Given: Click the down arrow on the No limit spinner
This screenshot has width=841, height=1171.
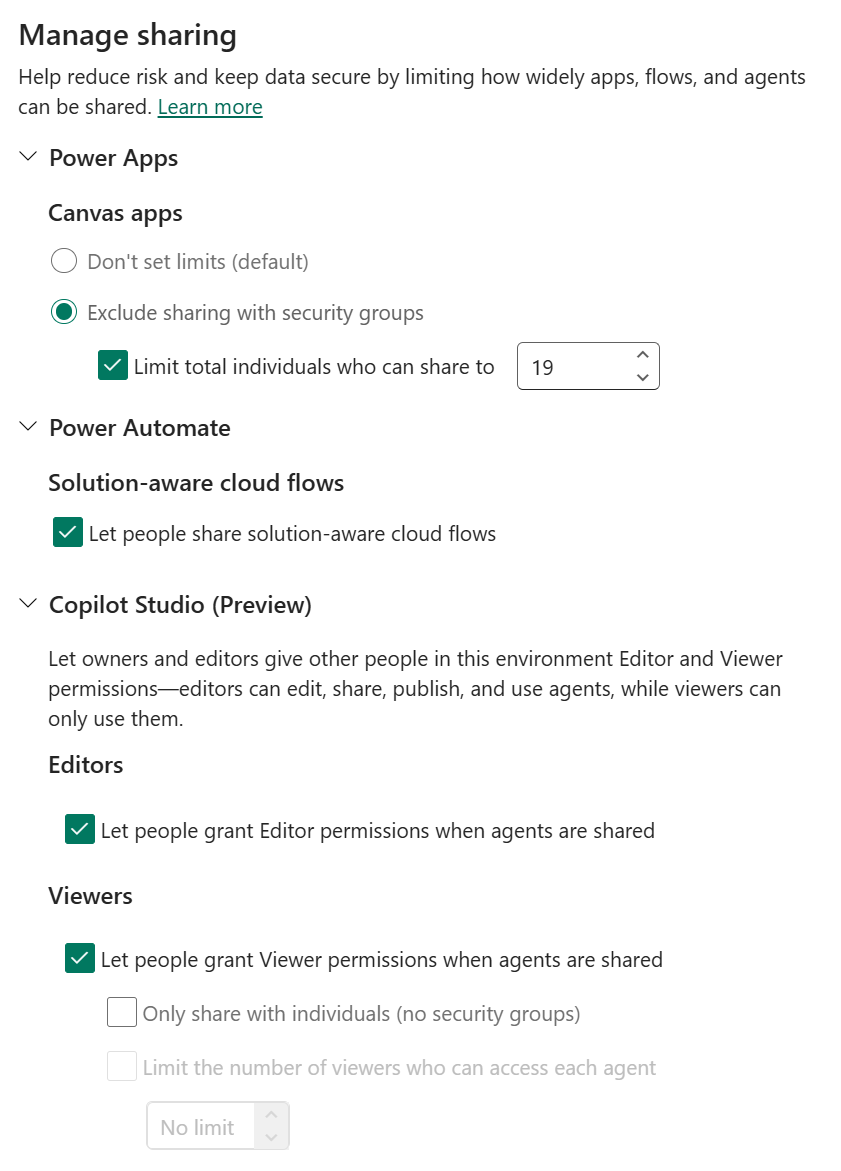Looking at the screenshot, I should (x=271, y=1138).
